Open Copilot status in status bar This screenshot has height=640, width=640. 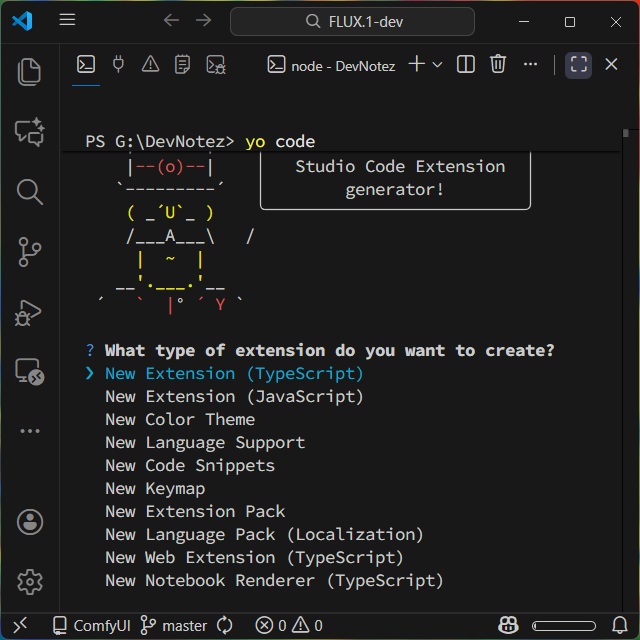(509, 625)
